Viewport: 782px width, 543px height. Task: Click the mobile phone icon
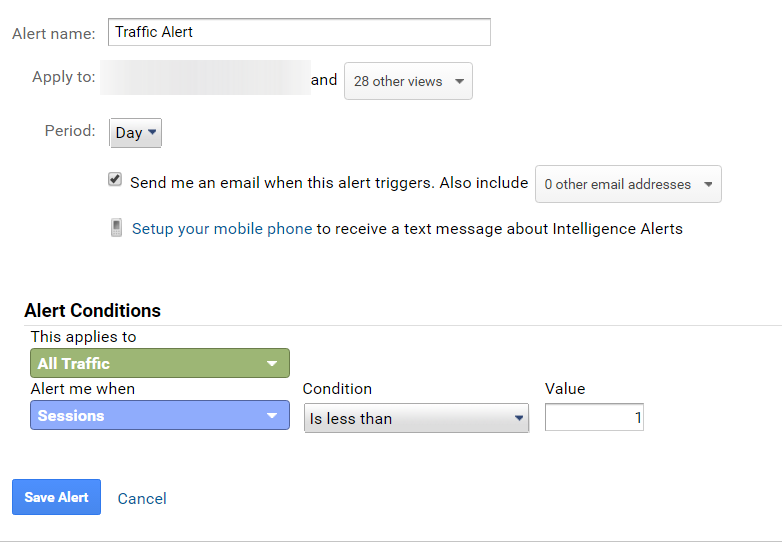coord(117,228)
